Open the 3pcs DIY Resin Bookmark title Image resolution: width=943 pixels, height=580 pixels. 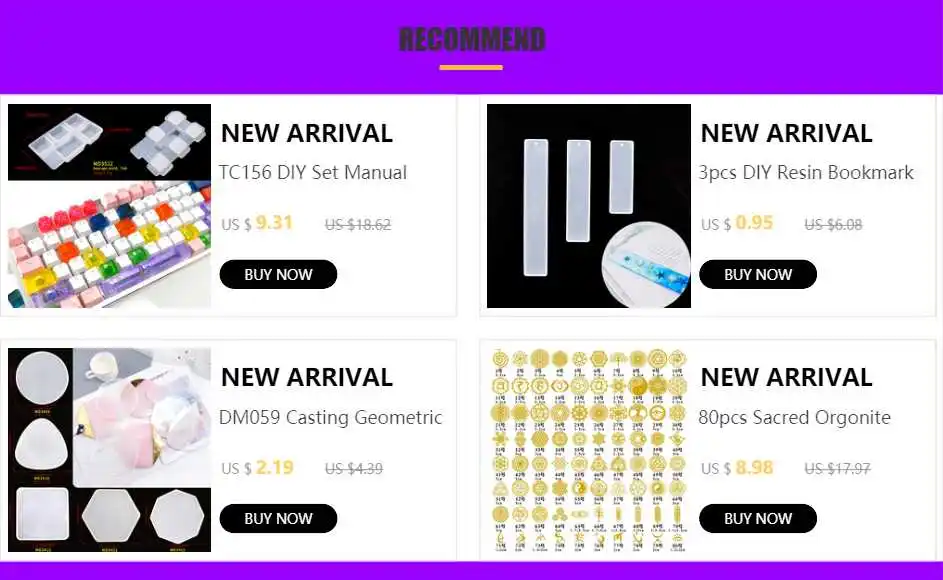806,173
